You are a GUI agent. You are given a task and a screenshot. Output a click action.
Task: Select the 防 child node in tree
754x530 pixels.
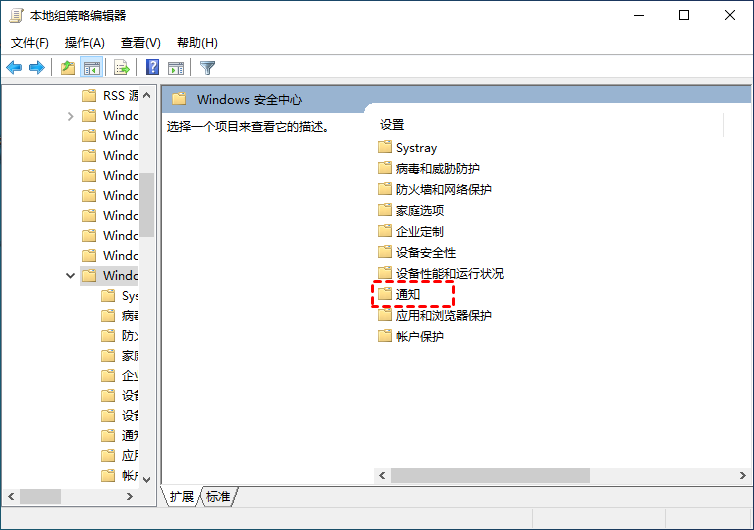point(120,335)
